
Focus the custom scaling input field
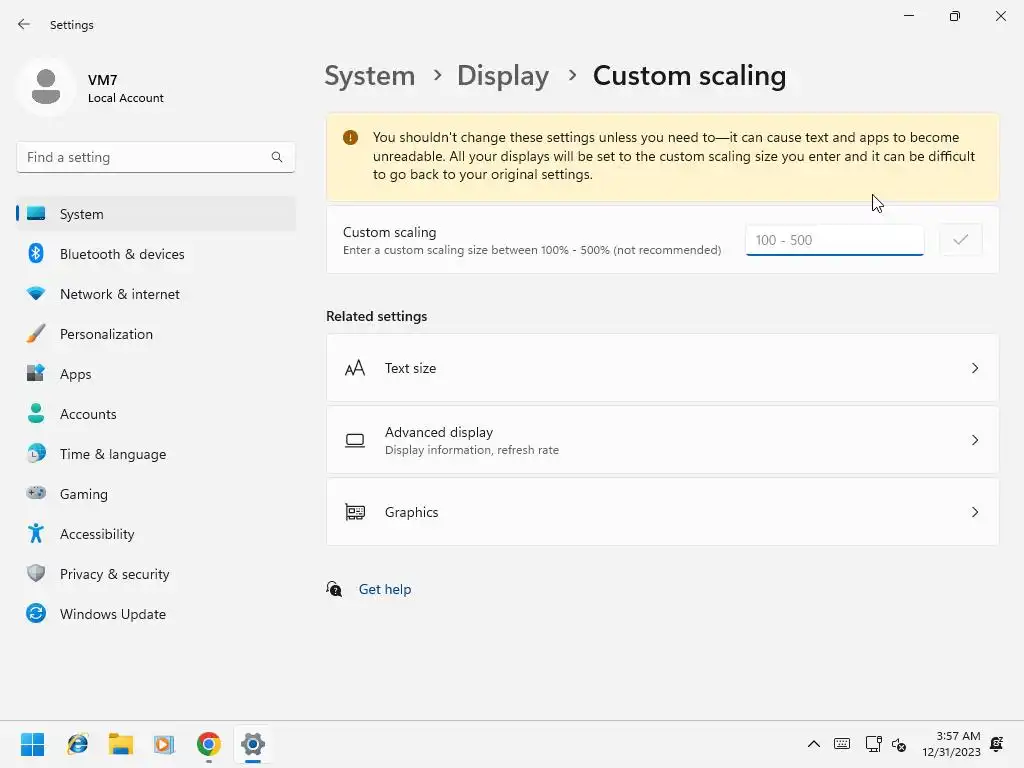pos(834,240)
